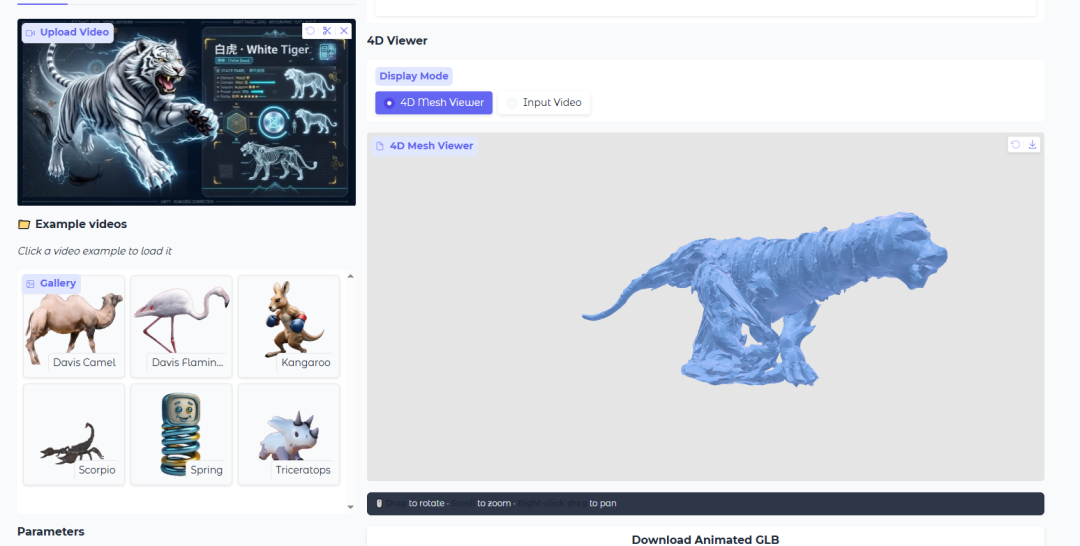
Task: Load the Kangaroo example video
Action: click(x=289, y=326)
